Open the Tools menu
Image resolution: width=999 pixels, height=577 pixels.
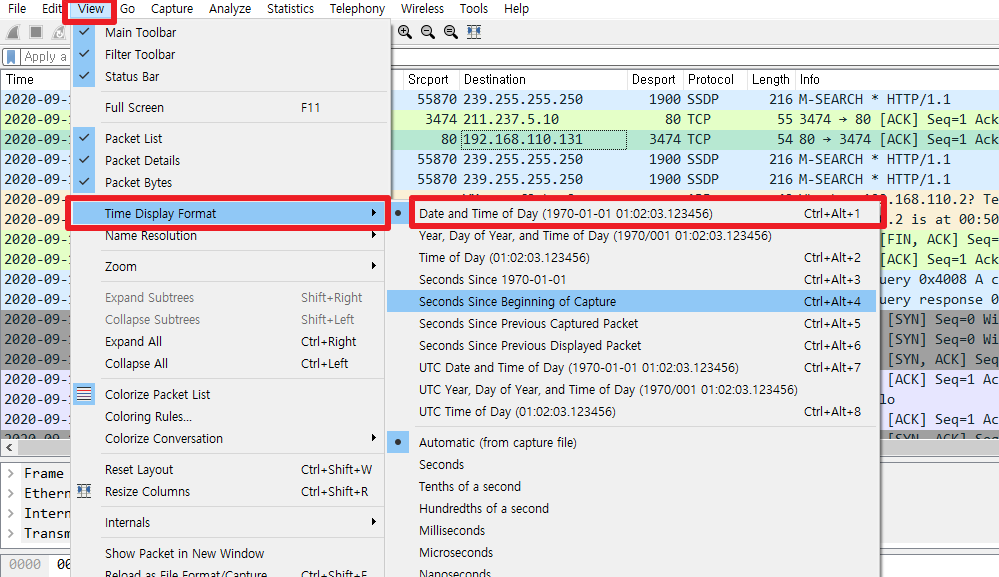[x=473, y=9]
